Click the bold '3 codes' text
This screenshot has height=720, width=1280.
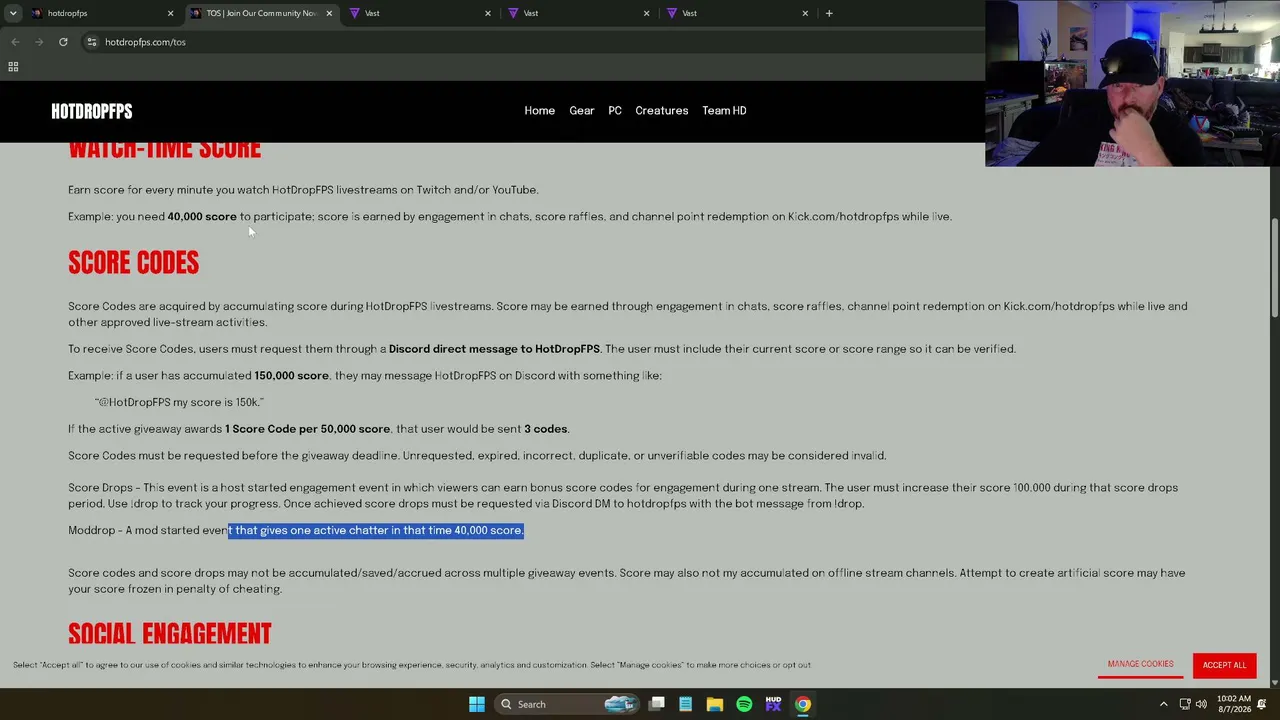coord(546,429)
